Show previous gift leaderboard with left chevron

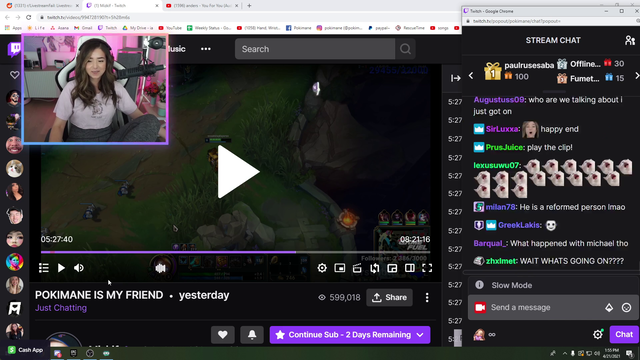click(471, 76)
